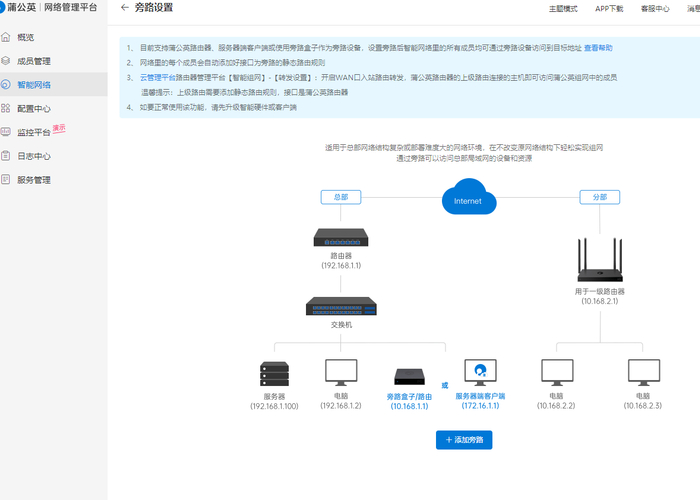Click the 电脑 (10.168.2.3) monitor icon
This screenshot has height=500, width=700.
click(x=644, y=372)
